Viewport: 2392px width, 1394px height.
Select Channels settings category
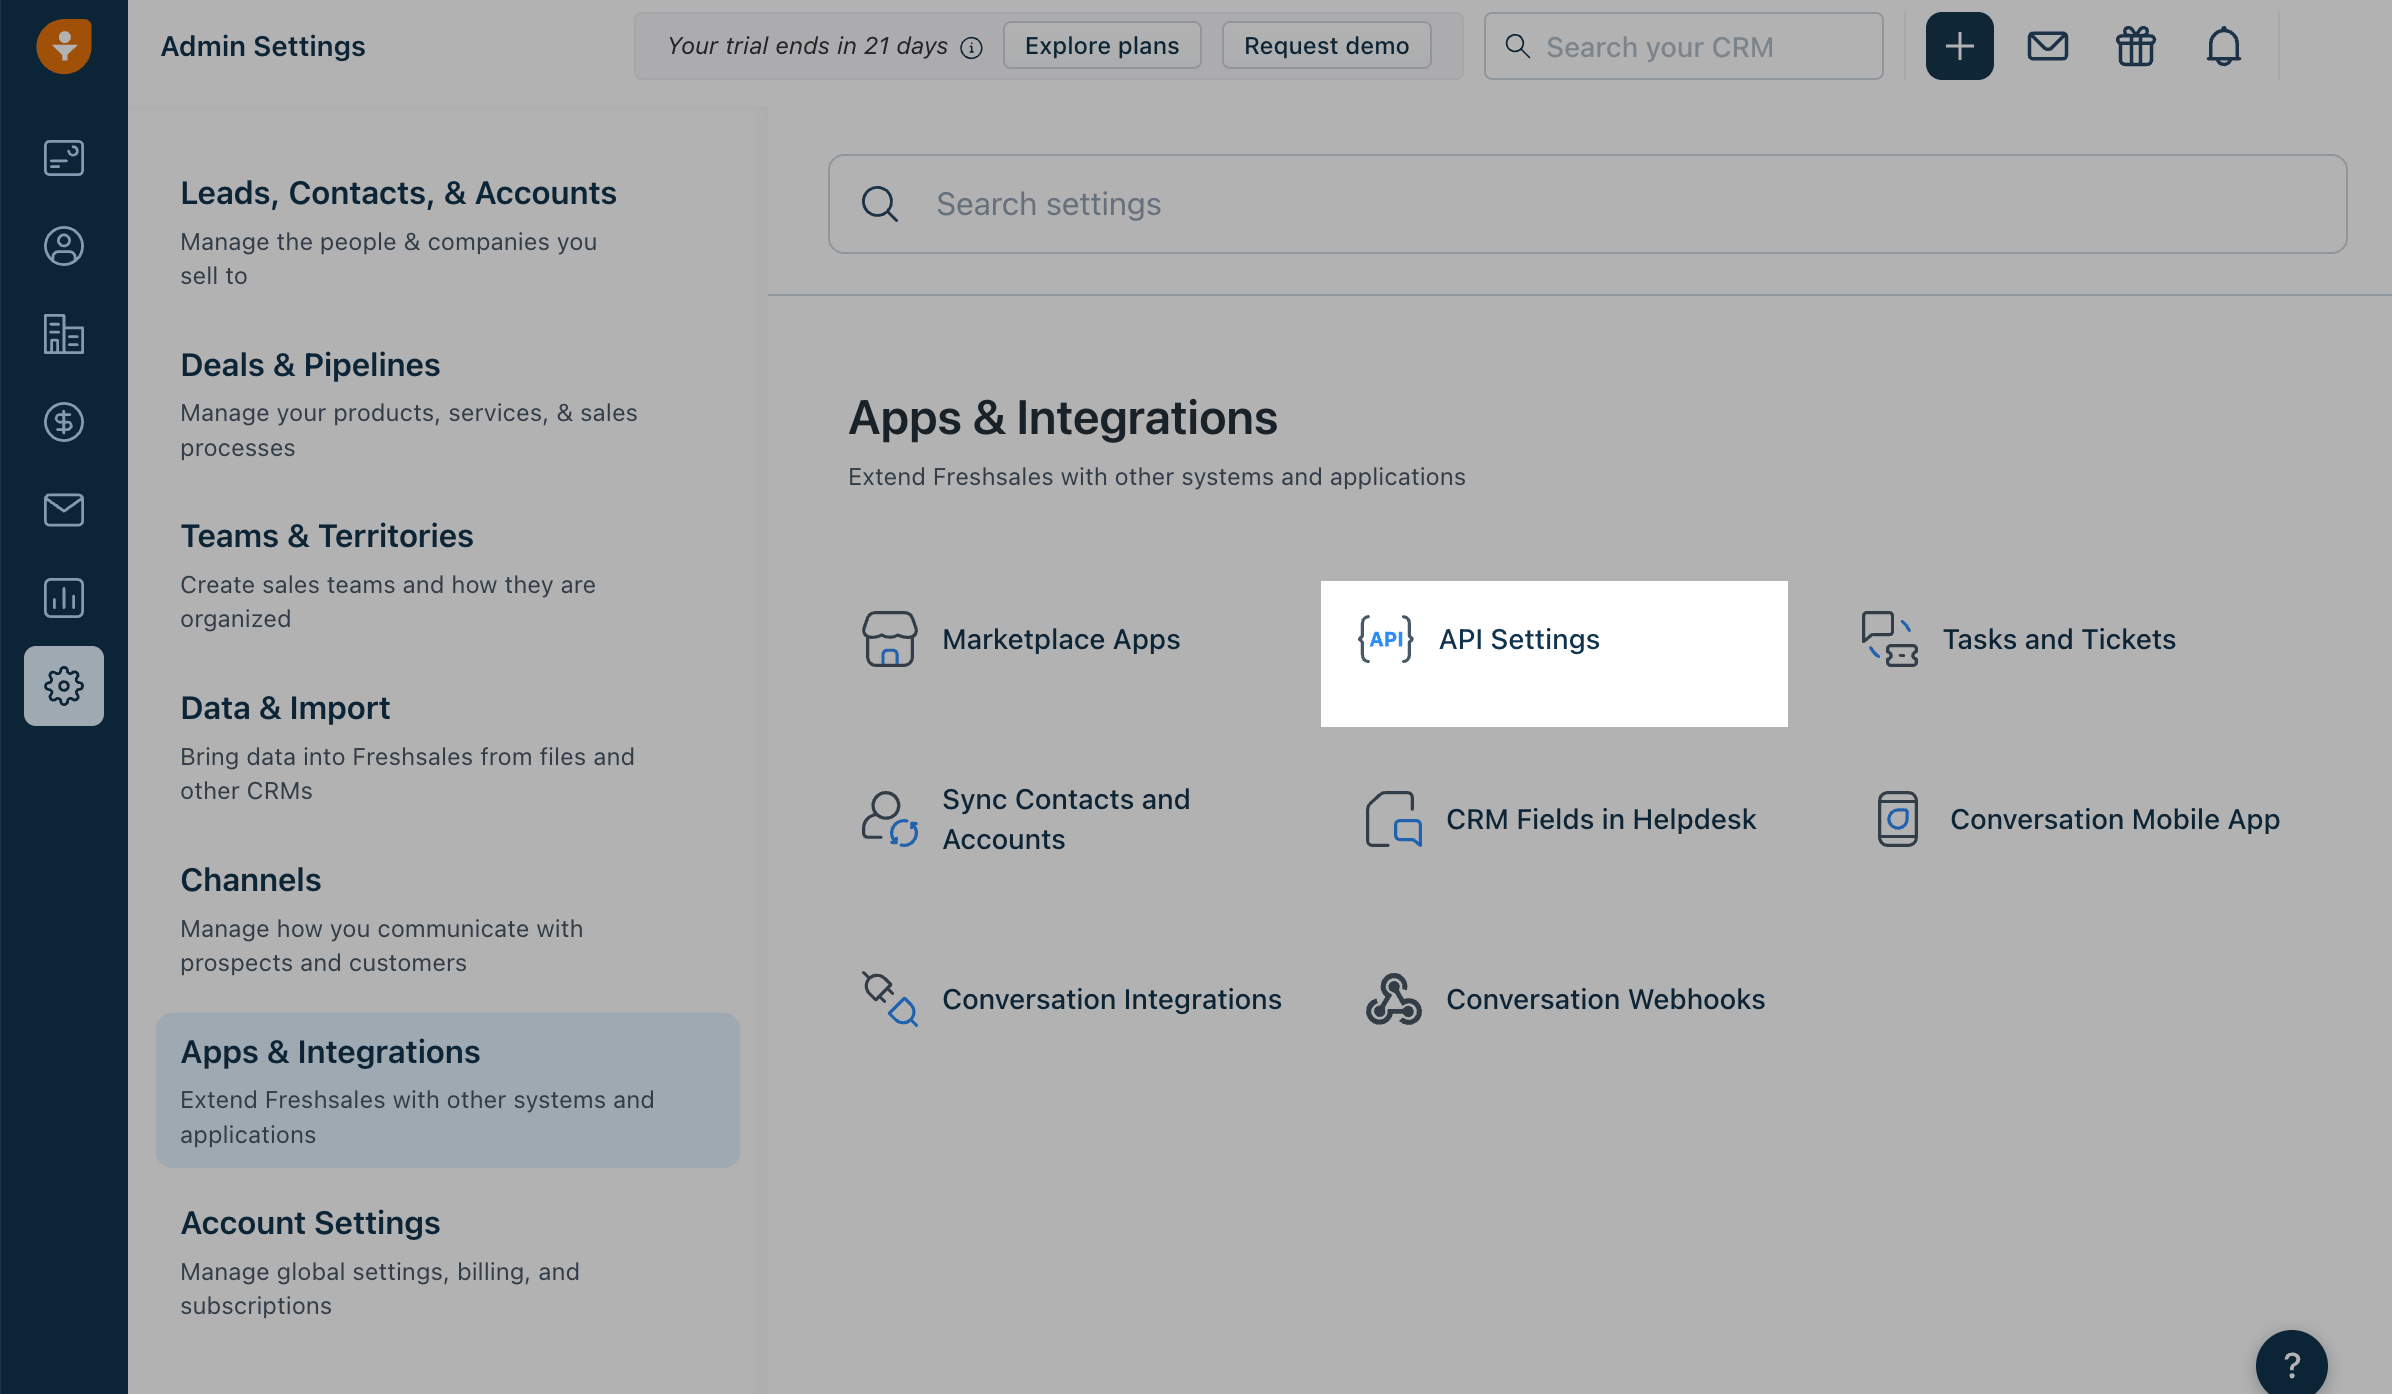(x=250, y=880)
